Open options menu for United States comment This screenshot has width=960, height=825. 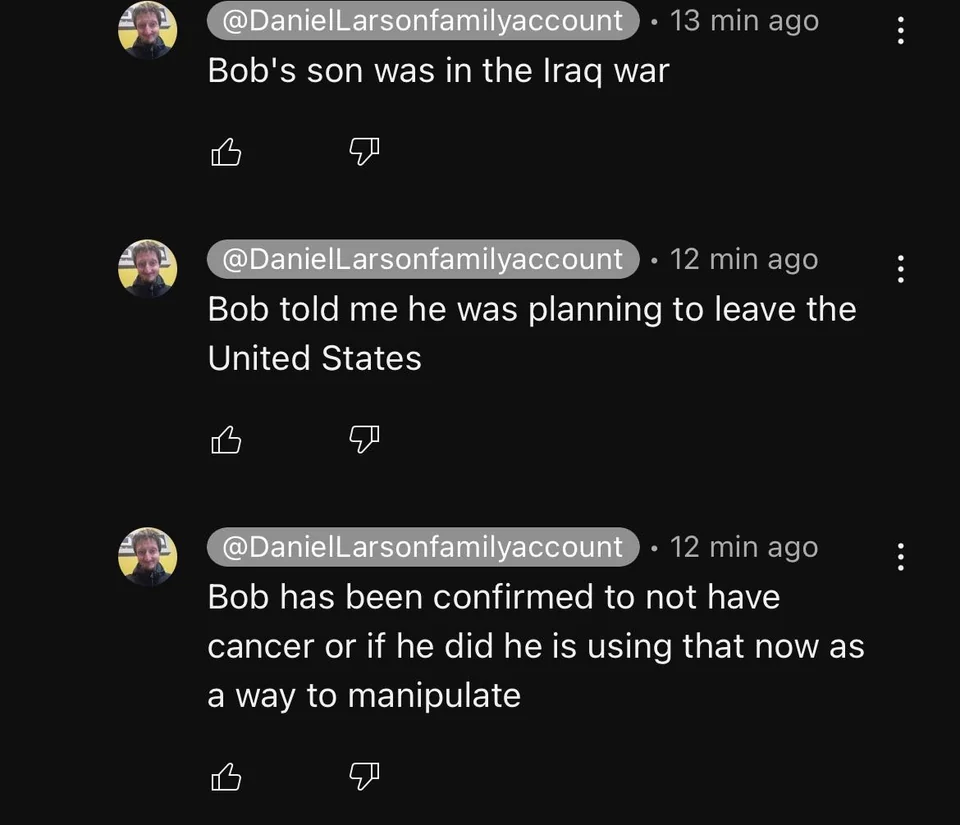point(901,268)
